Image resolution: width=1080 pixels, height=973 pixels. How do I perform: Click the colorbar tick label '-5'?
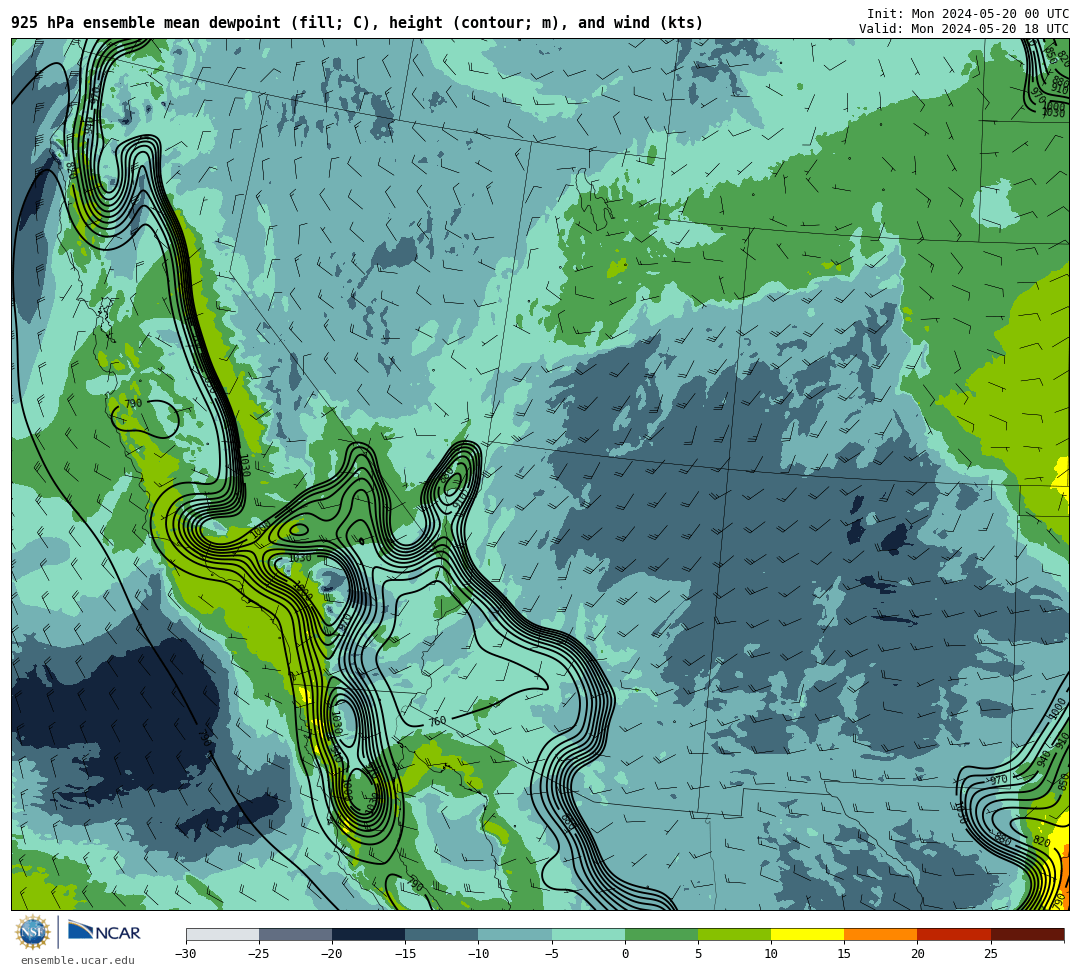click(551, 954)
